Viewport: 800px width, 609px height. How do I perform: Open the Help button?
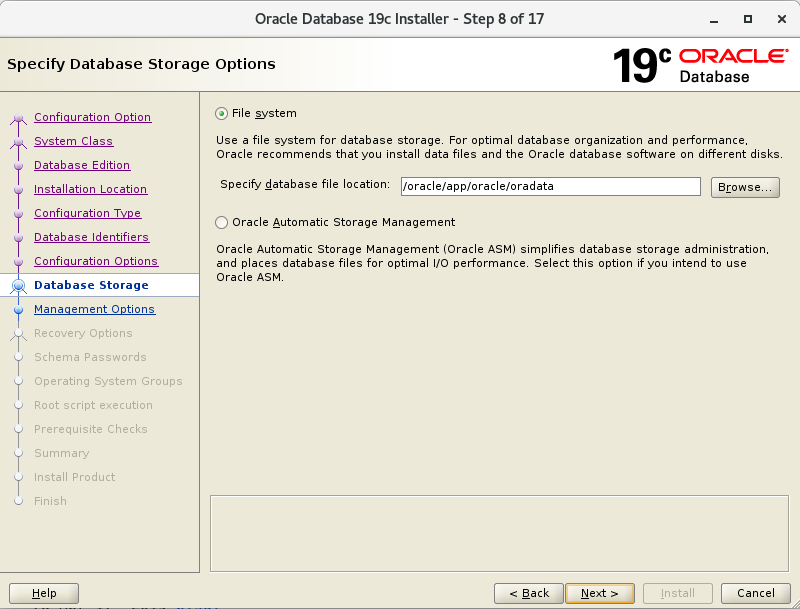point(44,593)
